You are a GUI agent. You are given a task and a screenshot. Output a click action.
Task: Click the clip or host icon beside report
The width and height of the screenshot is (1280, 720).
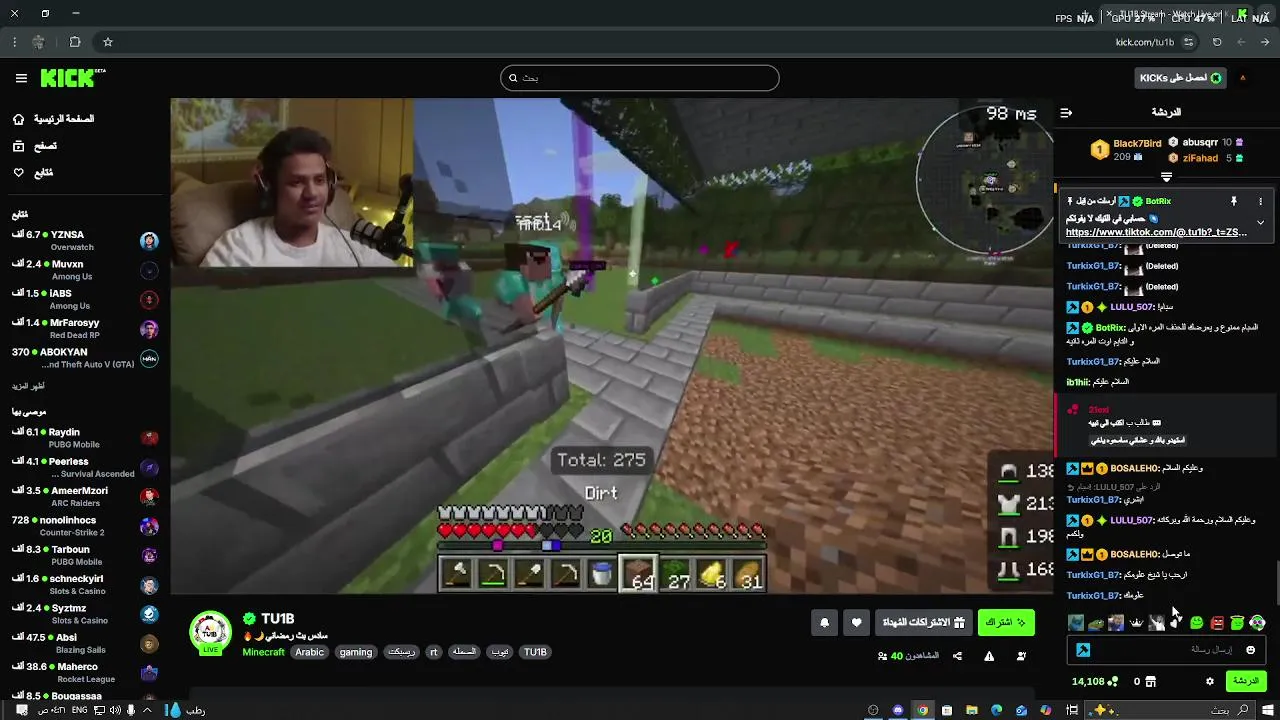coord(1021,656)
